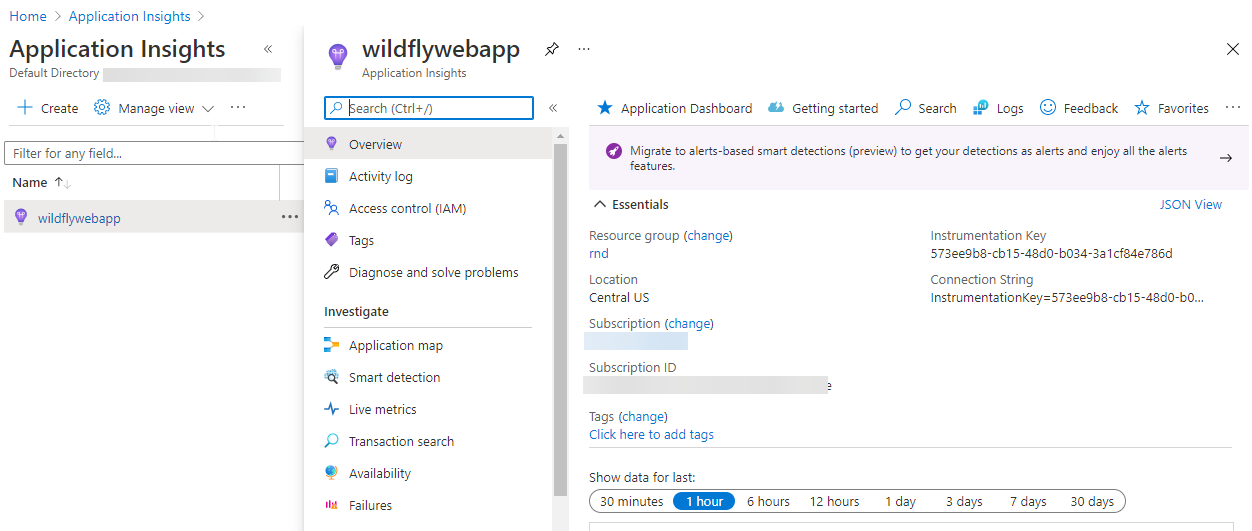This screenshot has width=1252, height=531.
Task: Click the rocket icon in the migration banner
Action: (x=614, y=151)
